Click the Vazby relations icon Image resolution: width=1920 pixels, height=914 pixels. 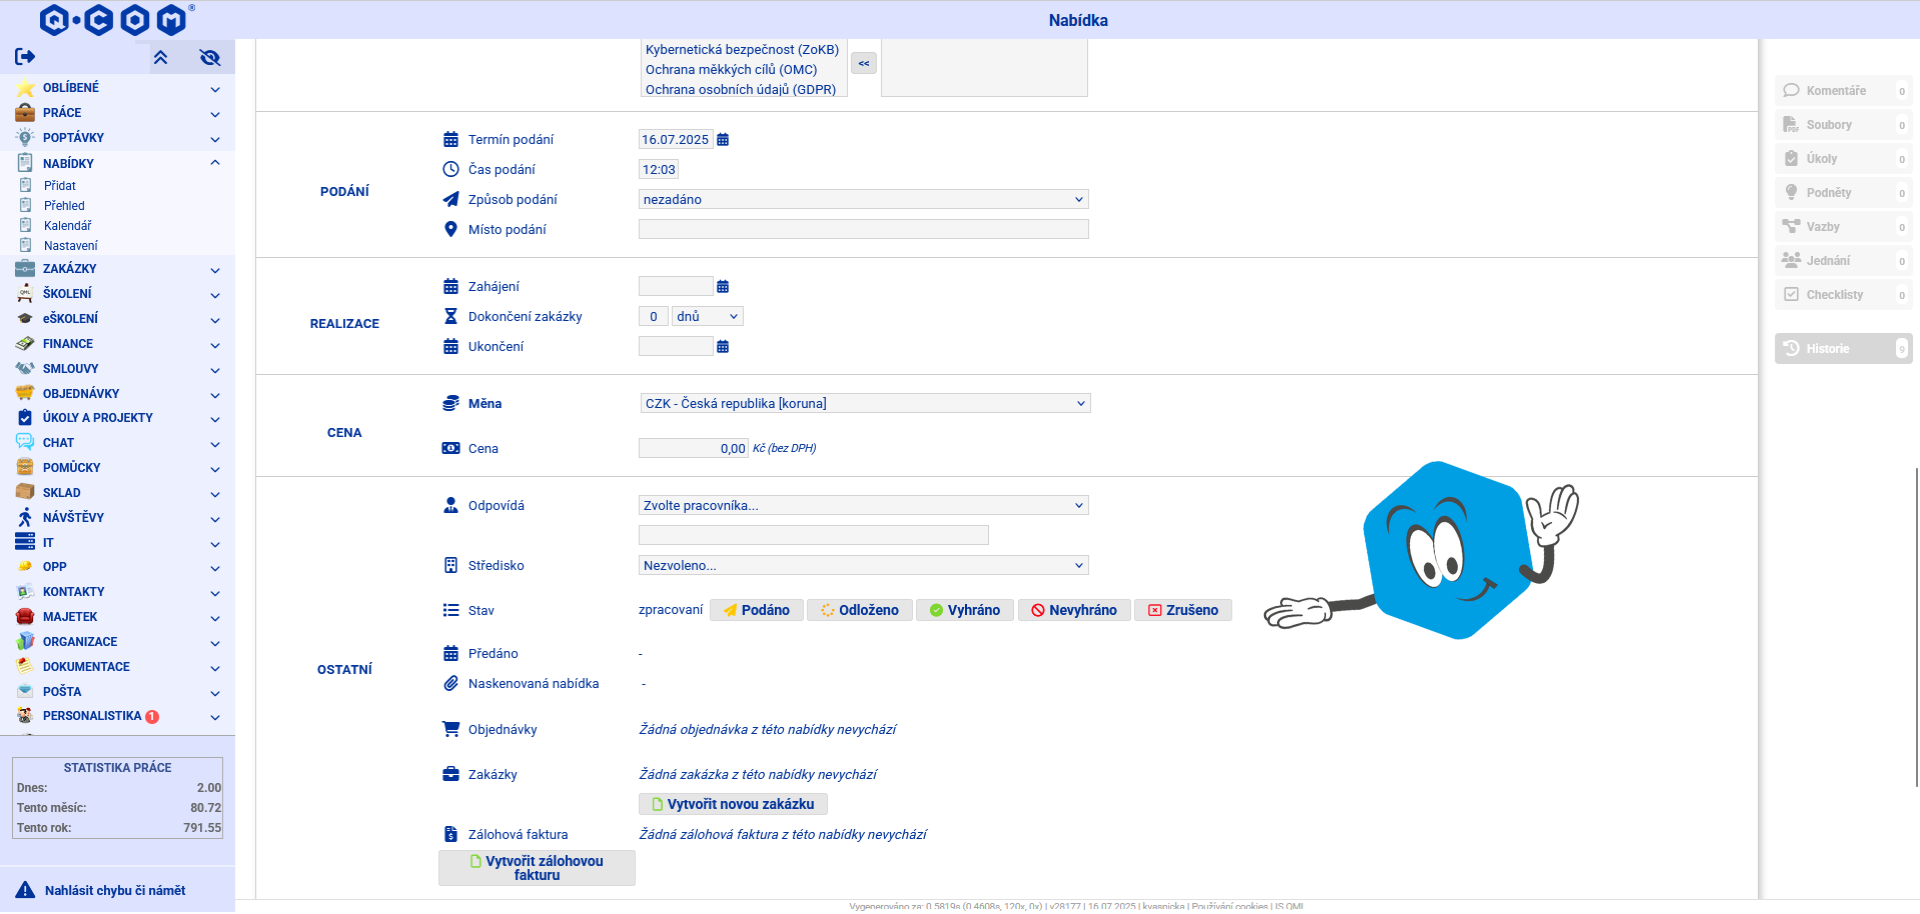point(1791,227)
